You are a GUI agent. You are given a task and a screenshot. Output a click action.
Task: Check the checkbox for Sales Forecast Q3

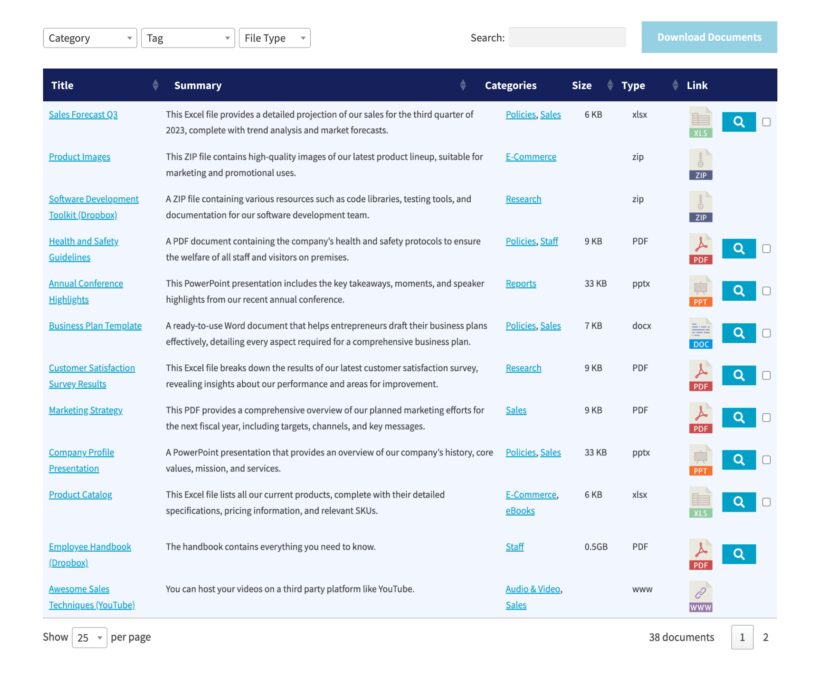(765, 122)
